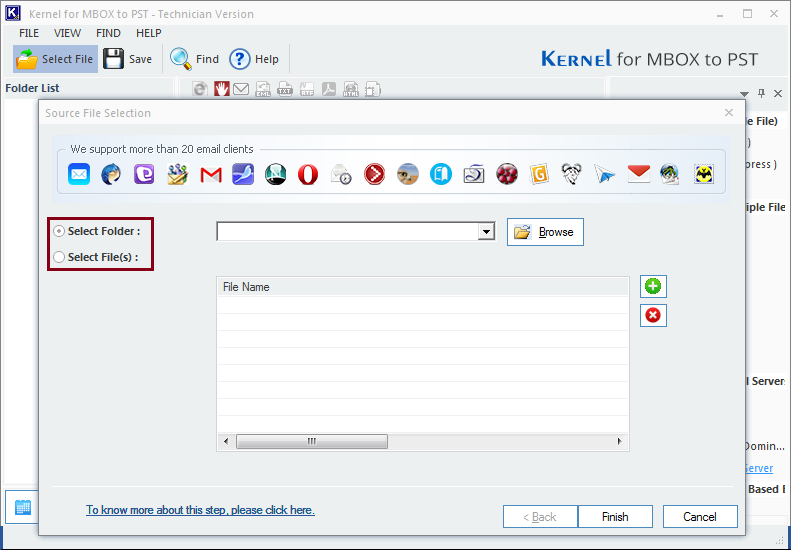This screenshot has height=550, width=791.
Task: Click the red Opera O icon
Action: click(x=308, y=175)
